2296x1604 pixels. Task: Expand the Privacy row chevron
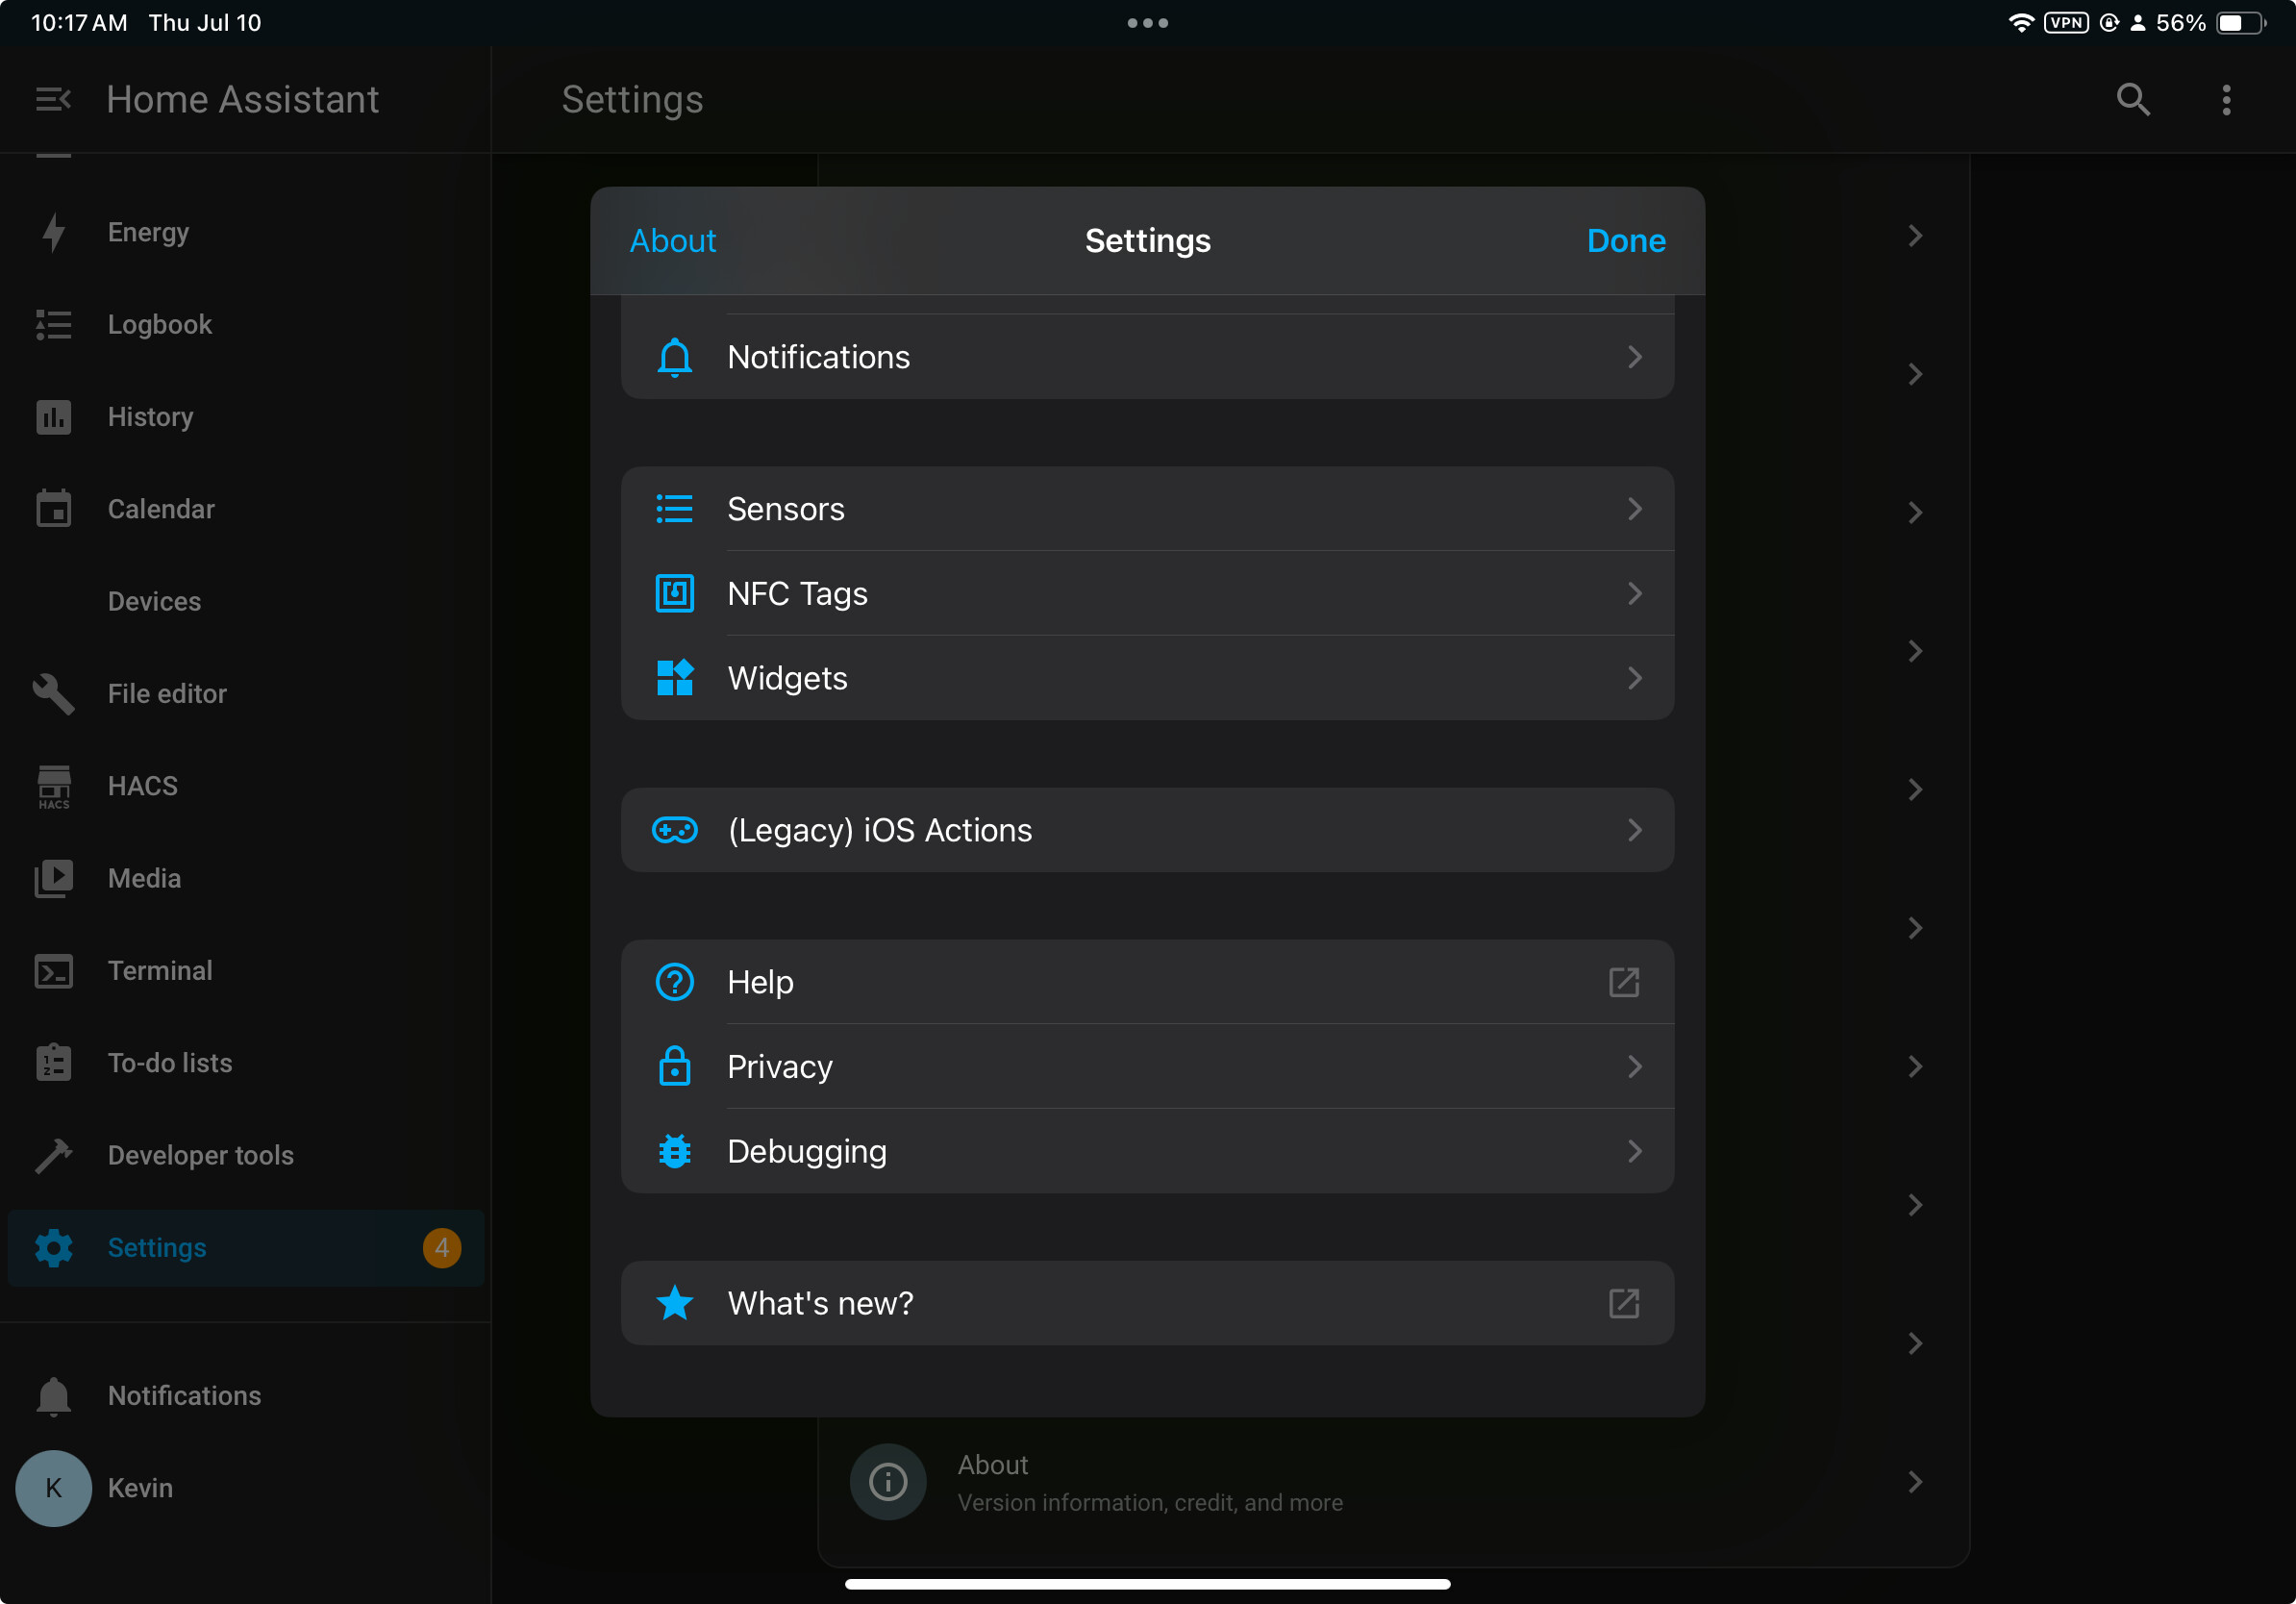(1634, 1067)
